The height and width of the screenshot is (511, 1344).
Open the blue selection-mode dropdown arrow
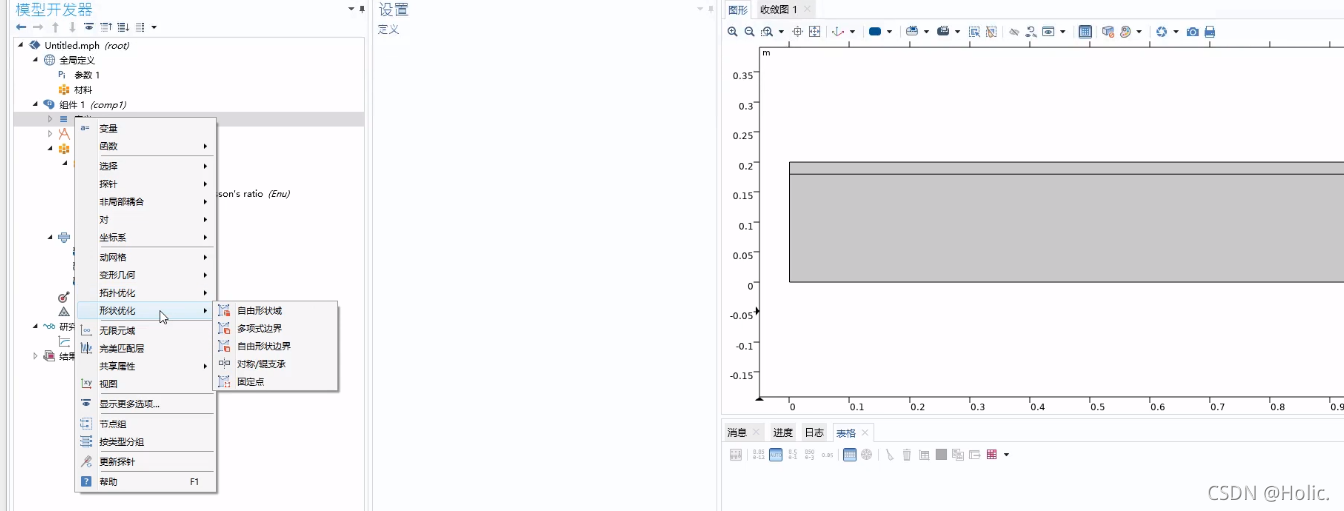[890, 32]
